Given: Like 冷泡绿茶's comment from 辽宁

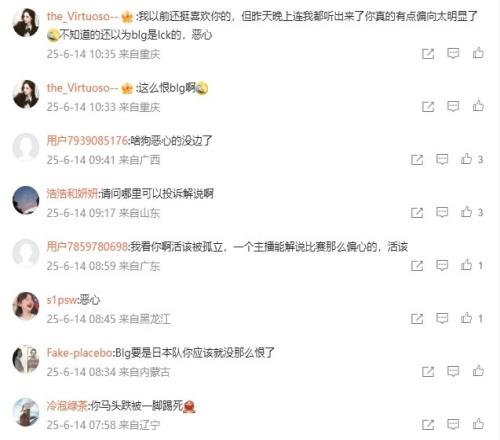Looking at the screenshot, I should [x=478, y=424].
